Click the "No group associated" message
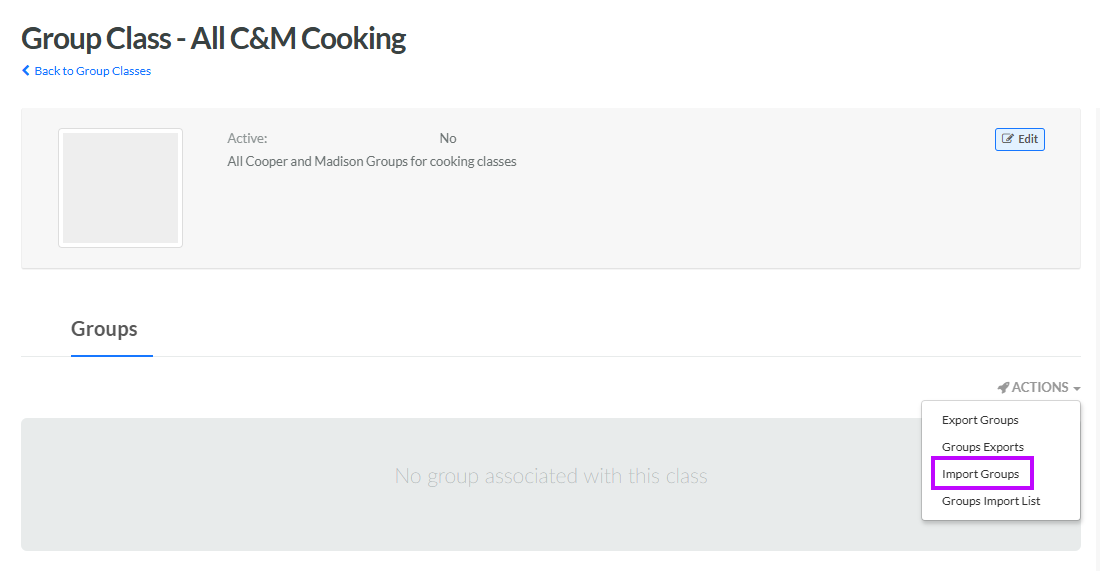 (x=551, y=476)
